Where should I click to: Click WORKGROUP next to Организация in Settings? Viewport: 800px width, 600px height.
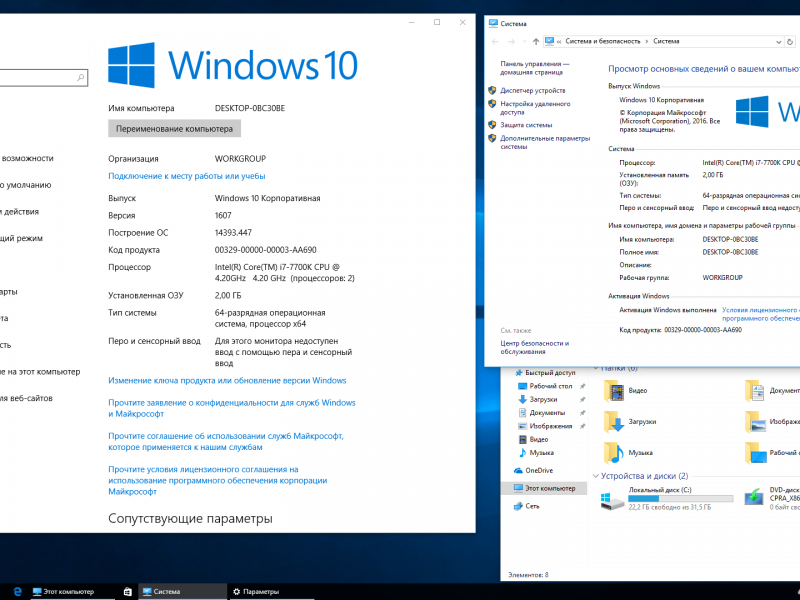coord(240,159)
